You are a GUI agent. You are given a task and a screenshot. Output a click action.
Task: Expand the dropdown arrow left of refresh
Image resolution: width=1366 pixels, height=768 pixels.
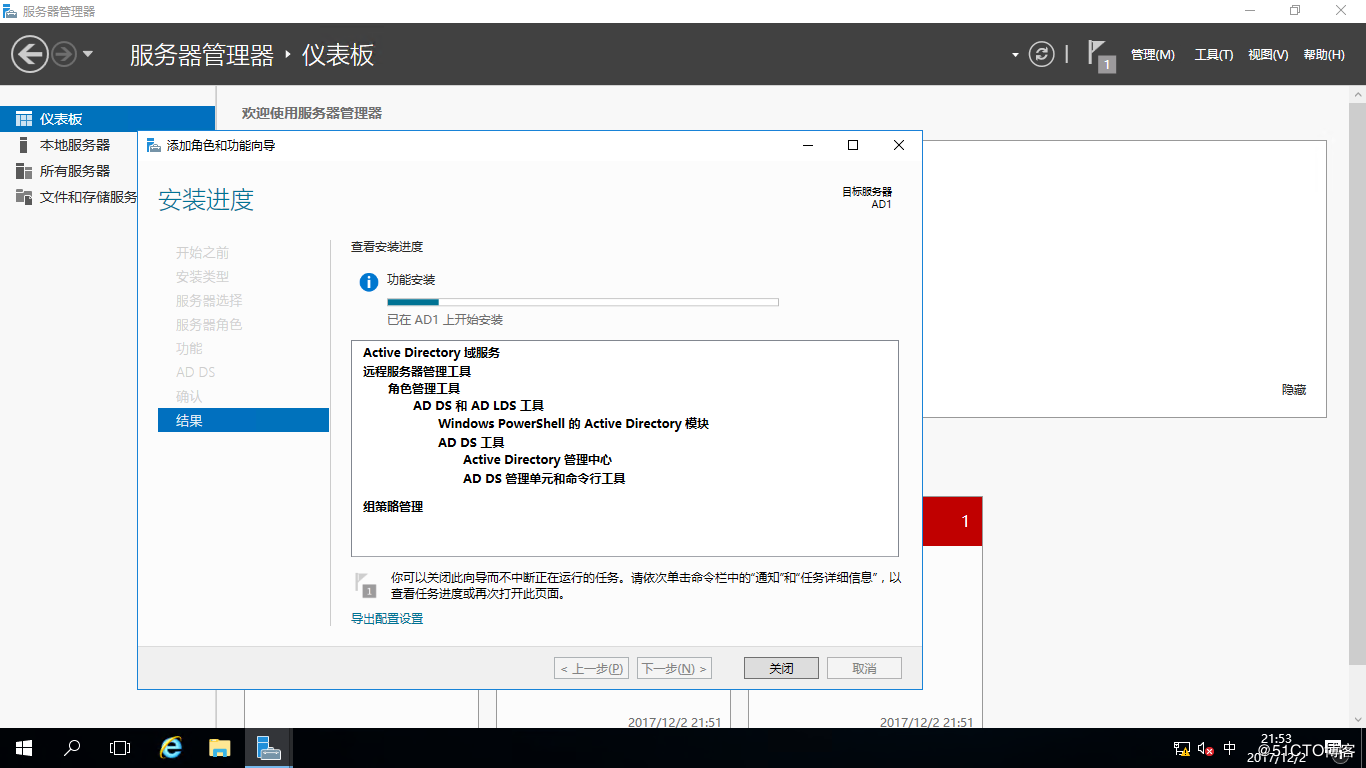pyautogui.click(x=1015, y=55)
